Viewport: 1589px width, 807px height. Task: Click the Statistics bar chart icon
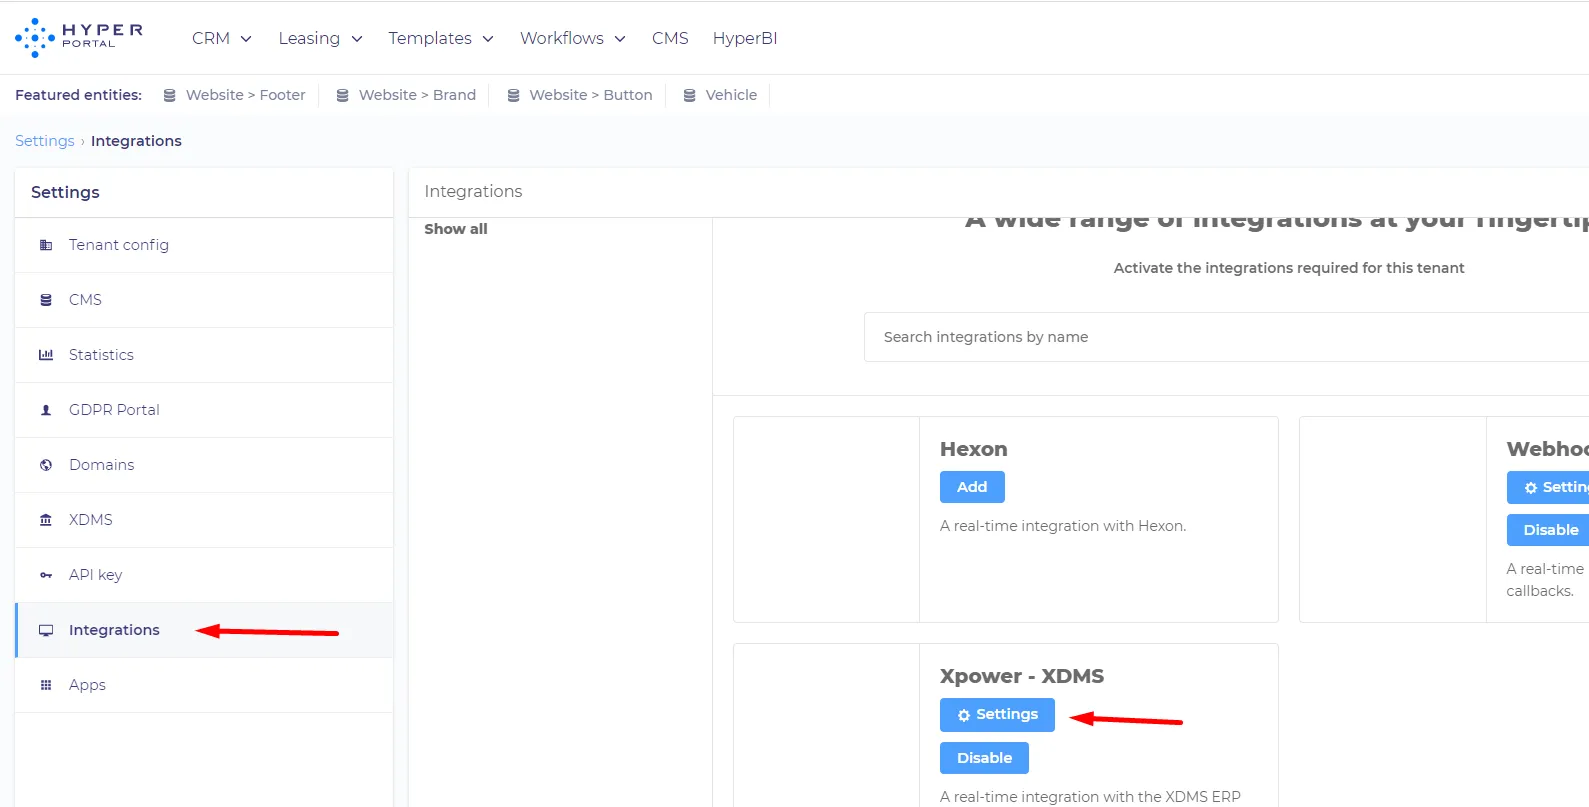46,355
